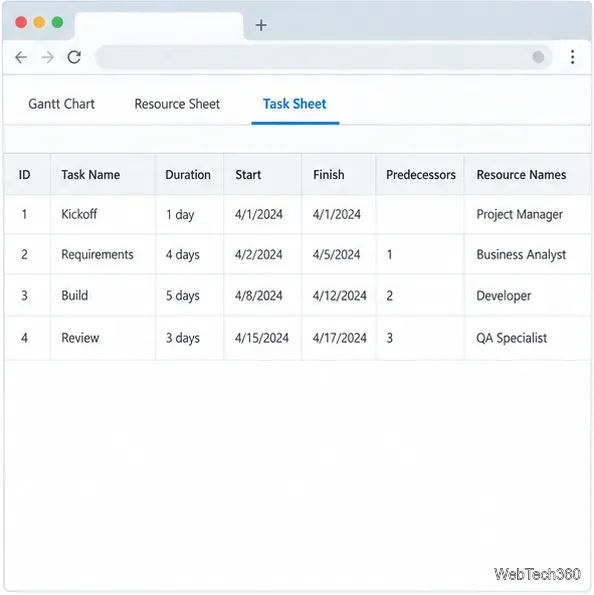
Task: Click the Developer resource cell
Action: tap(528, 295)
